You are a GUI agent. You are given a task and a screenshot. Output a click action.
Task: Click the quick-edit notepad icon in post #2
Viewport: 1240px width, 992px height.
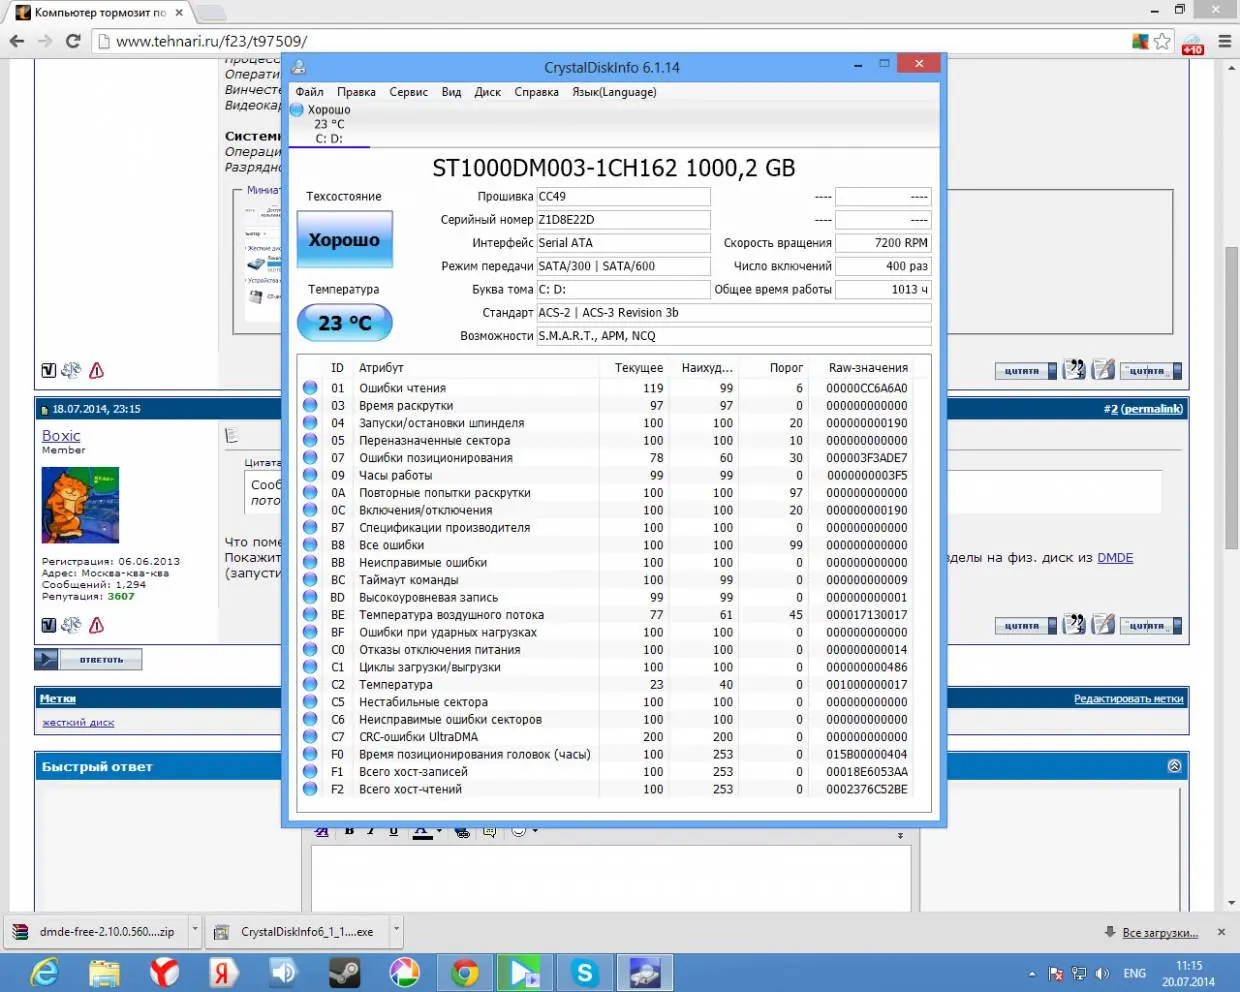click(x=1103, y=625)
